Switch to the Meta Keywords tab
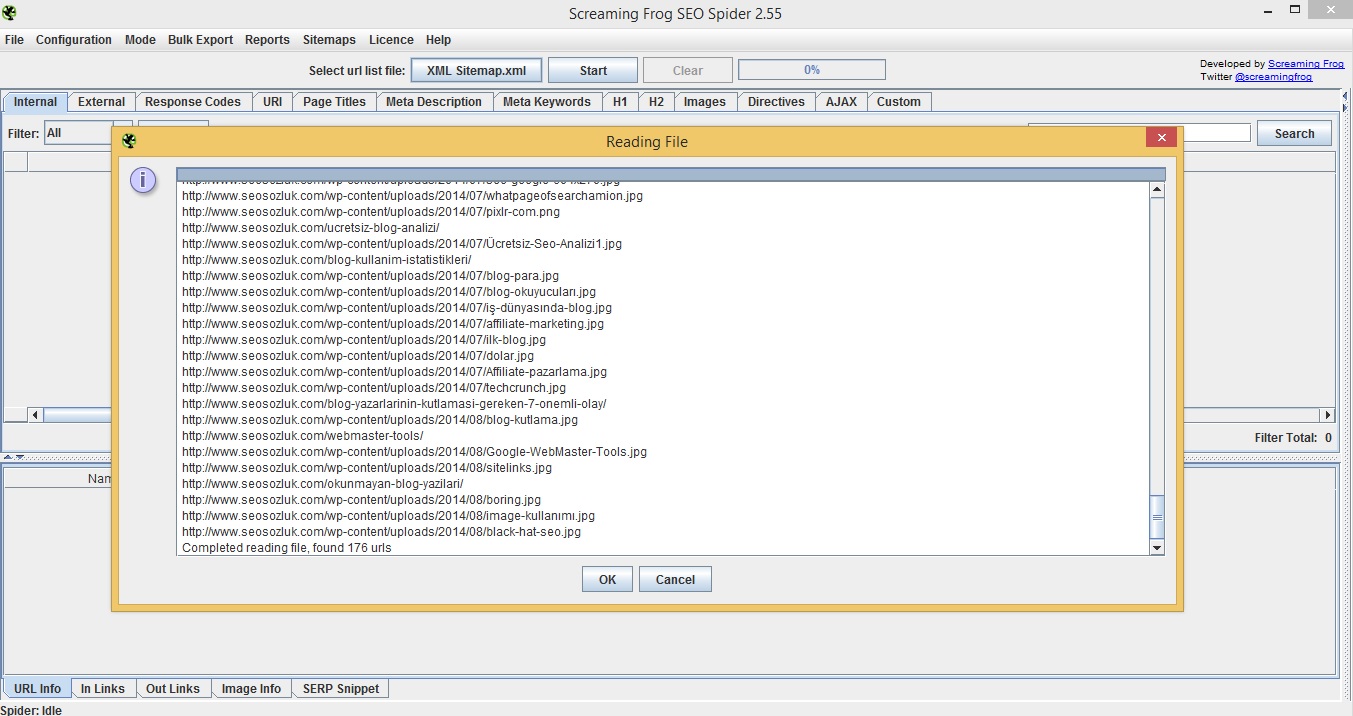The height and width of the screenshot is (716, 1353). pos(547,102)
